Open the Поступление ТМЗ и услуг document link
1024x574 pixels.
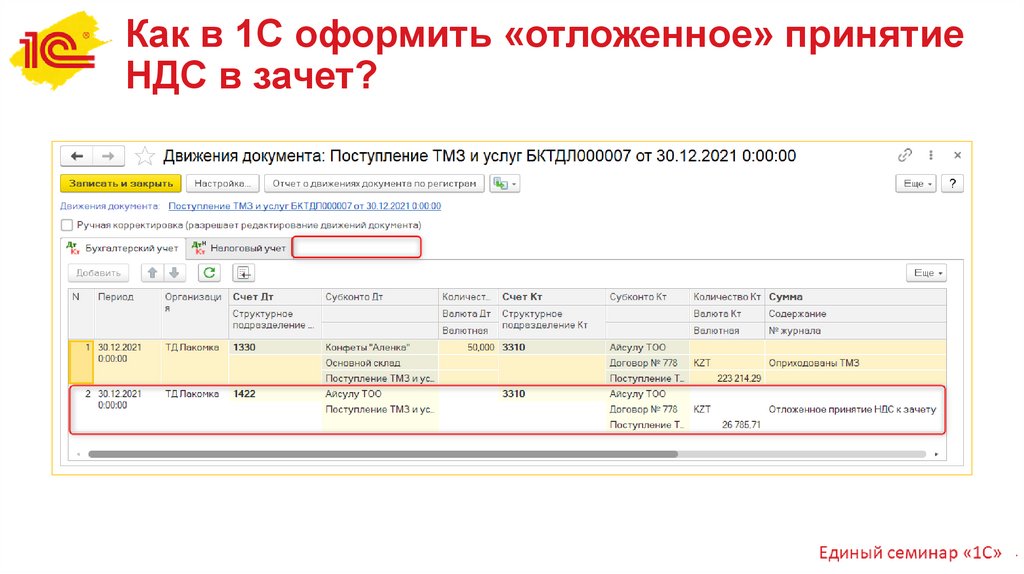pyautogui.click(x=304, y=206)
